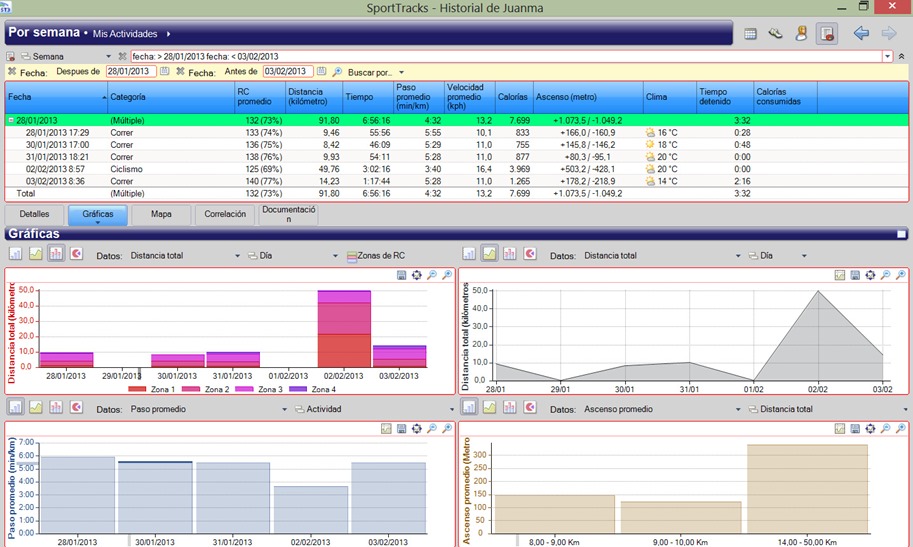The height and width of the screenshot is (547, 913).
Task: Switch Zonas de RC panel to bar chart
Action: 15,254
